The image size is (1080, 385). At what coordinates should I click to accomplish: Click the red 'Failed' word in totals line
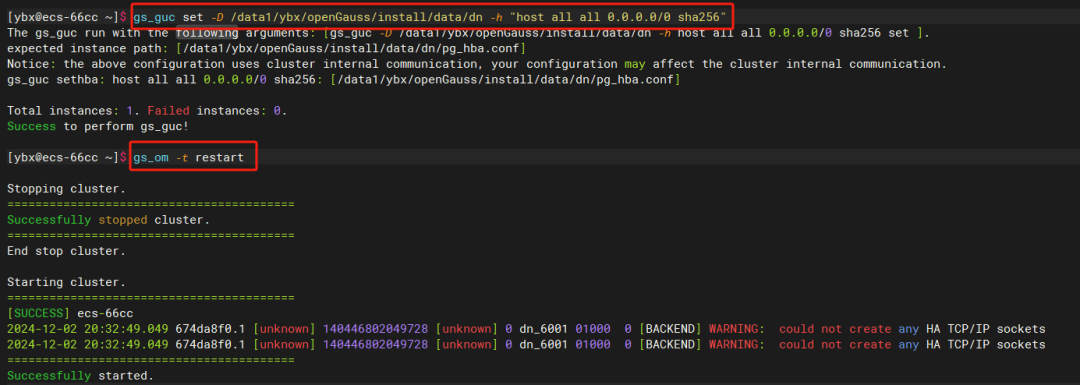168,110
